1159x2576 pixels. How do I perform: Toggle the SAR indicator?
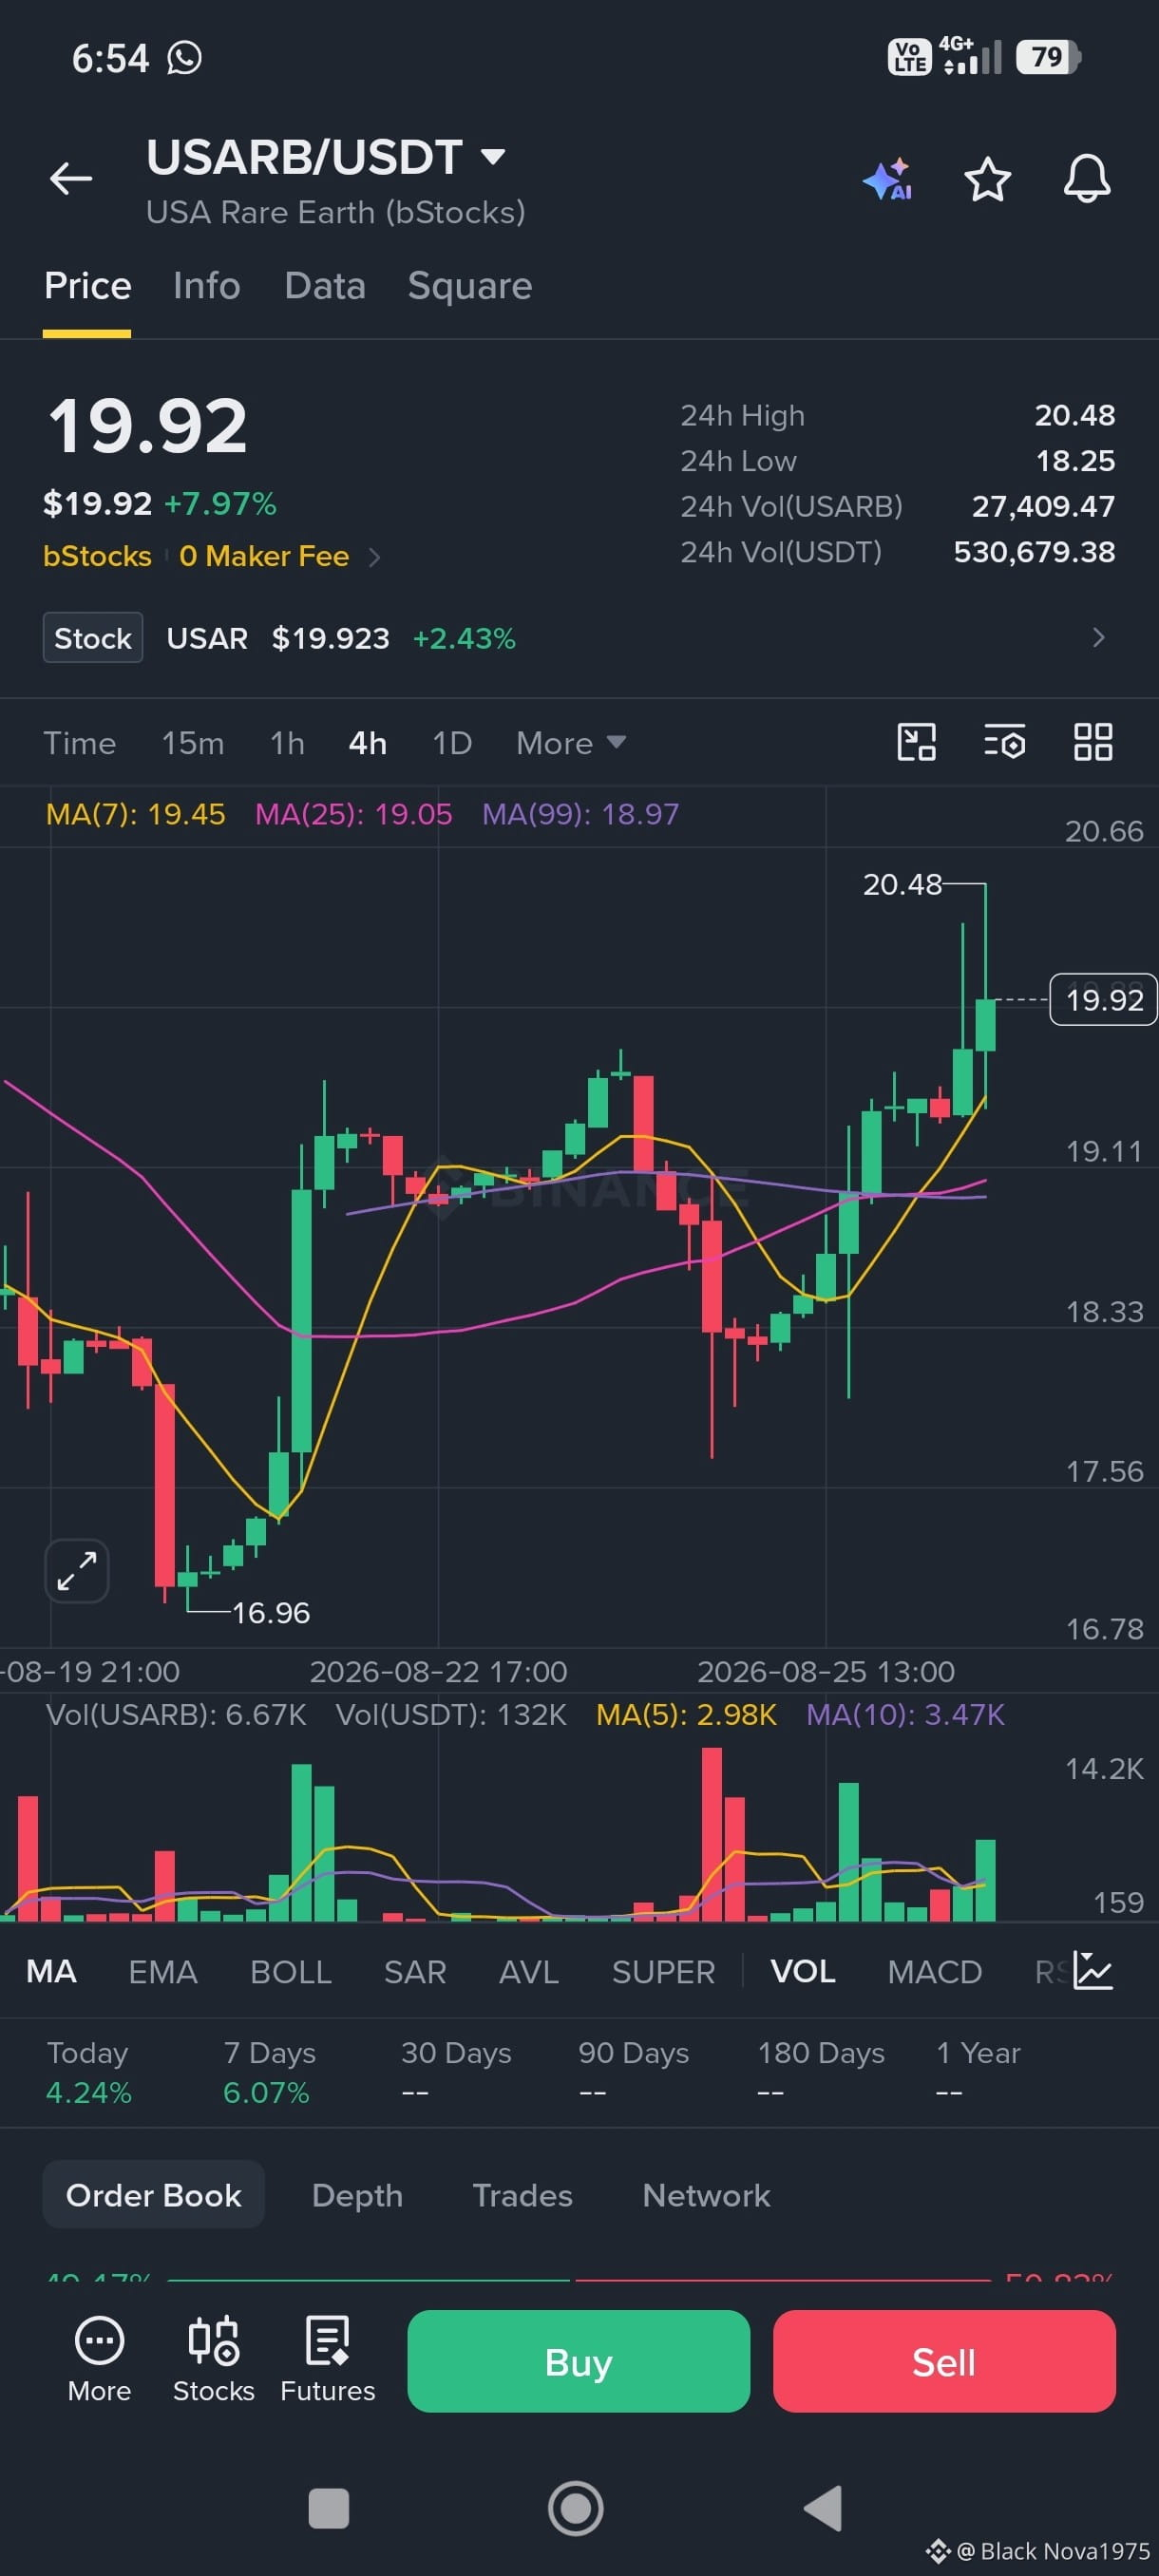click(415, 1971)
